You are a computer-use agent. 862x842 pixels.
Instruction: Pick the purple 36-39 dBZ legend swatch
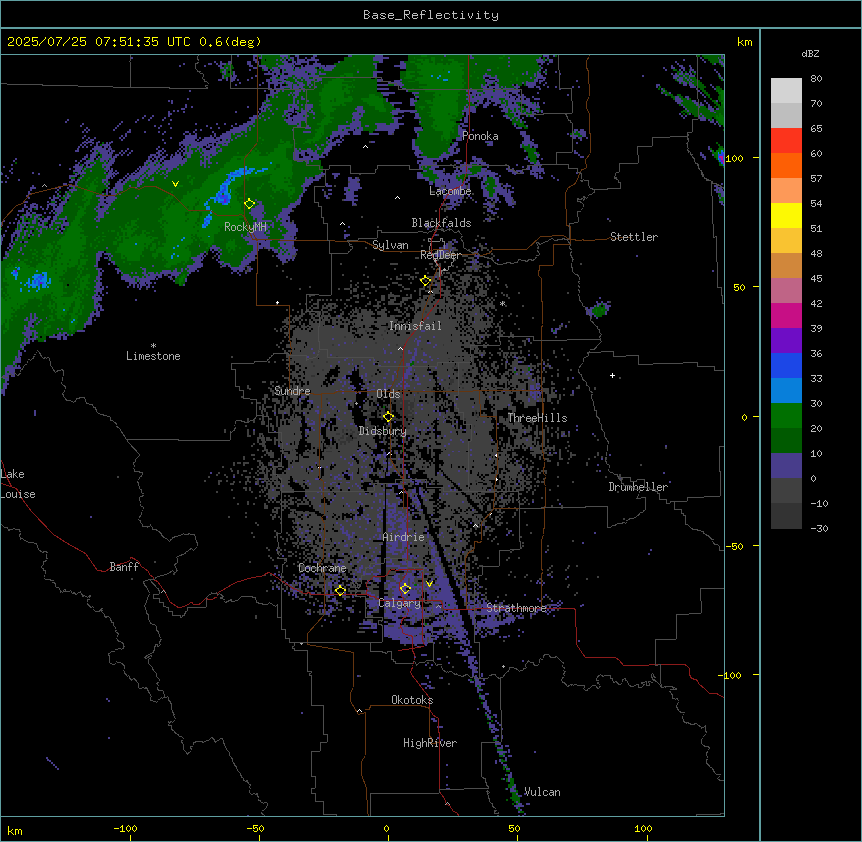click(x=786, y=341)
